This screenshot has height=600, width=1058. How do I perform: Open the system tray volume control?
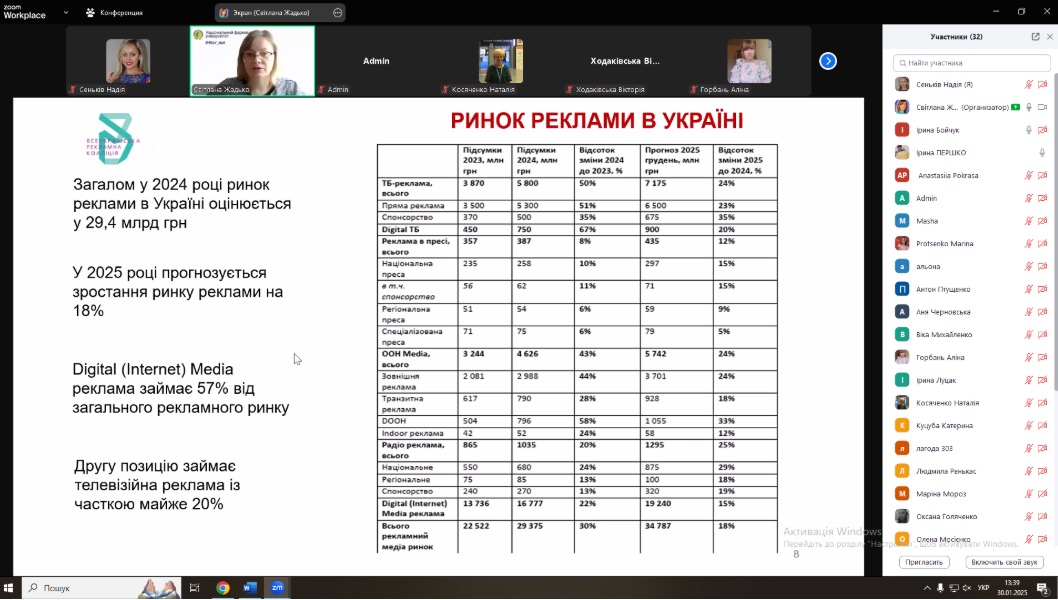pyautogui.click(x=967, y=589)
